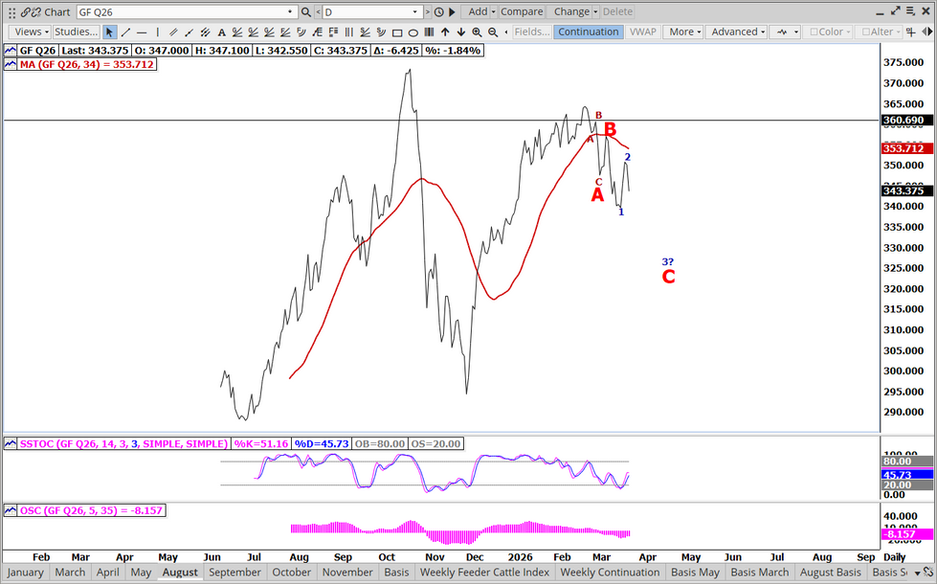Toggle the Alter checkbox

pyautogui.click(x=878, y=32)
